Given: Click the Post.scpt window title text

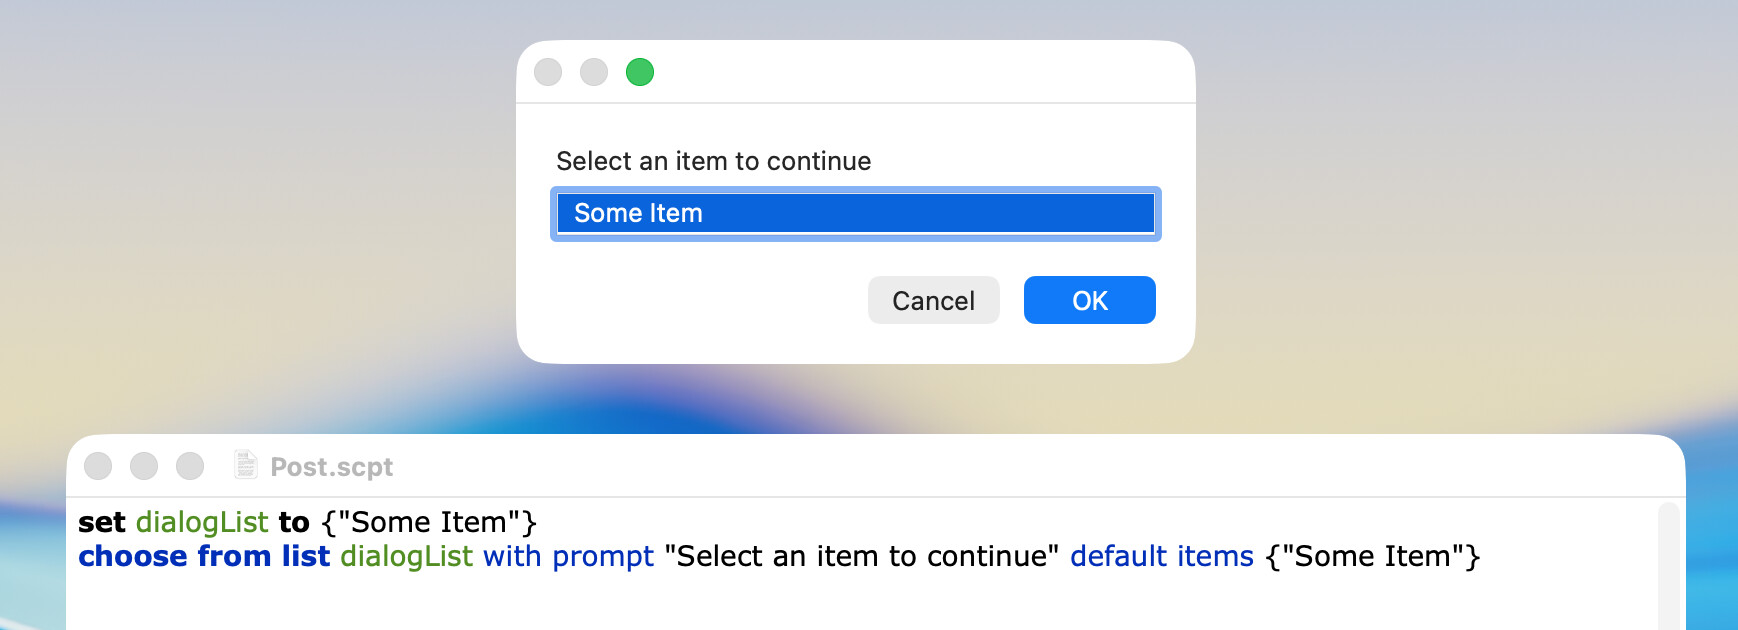Looking at the screenshot, I should click(x=331, y=467).
